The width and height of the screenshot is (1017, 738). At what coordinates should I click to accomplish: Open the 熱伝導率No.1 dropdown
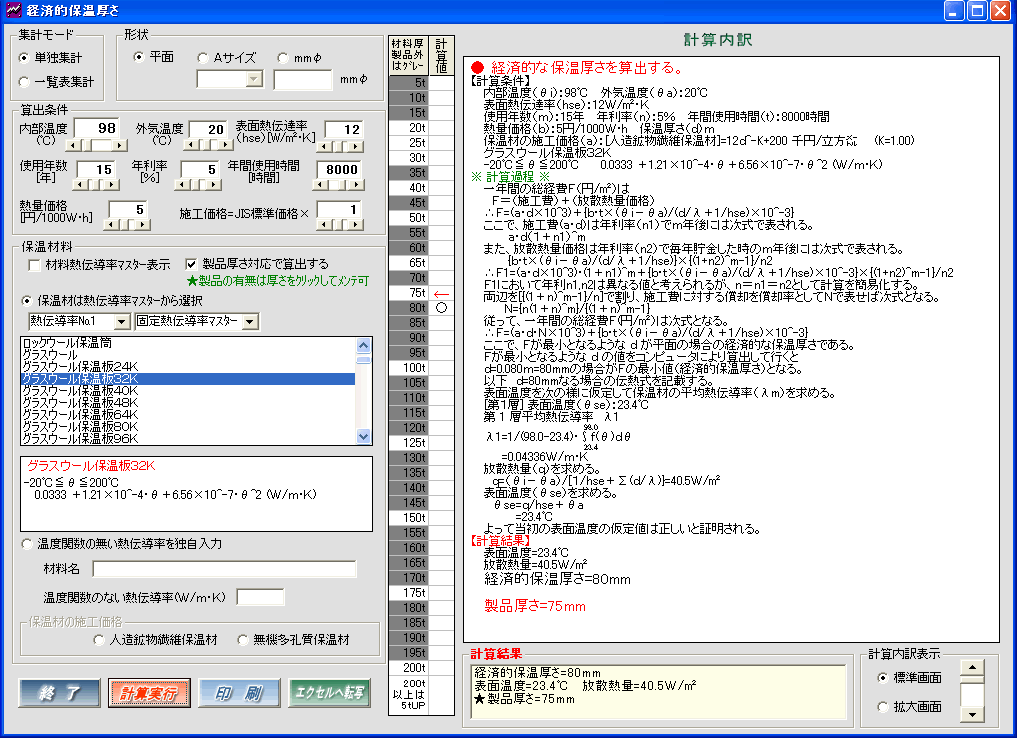pos(122,321)
